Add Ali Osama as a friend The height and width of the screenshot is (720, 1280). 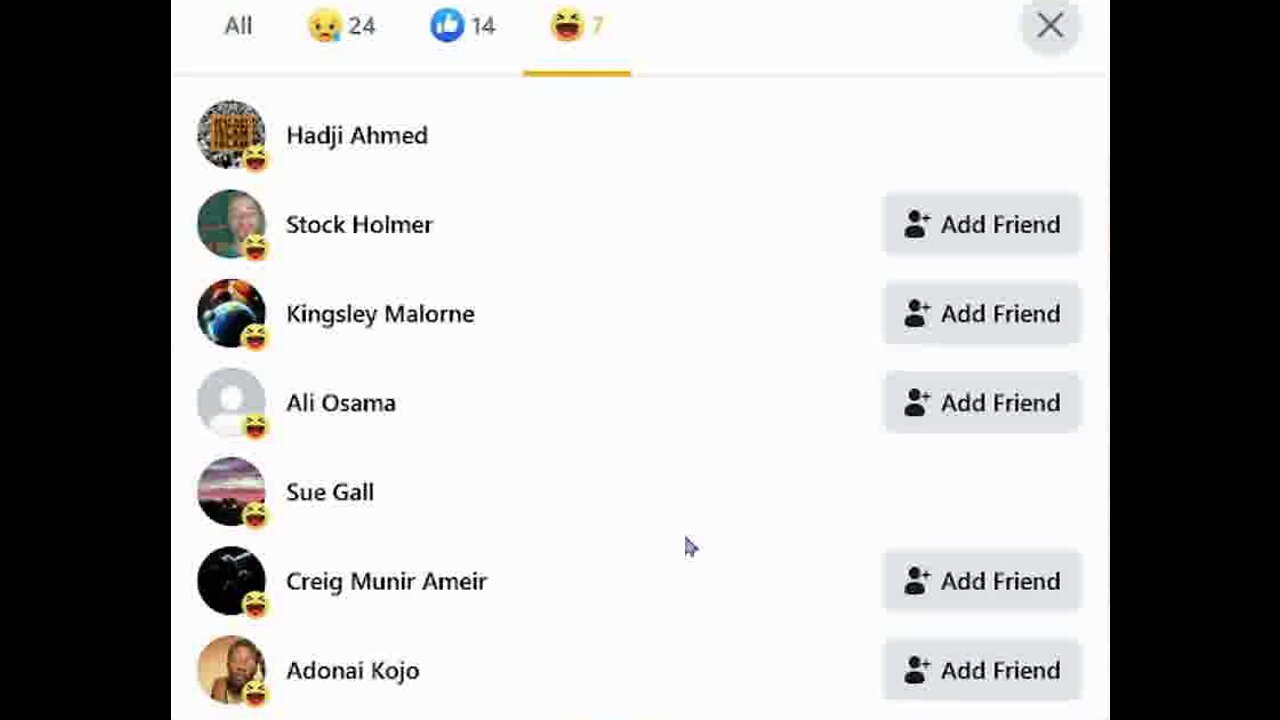982,402
